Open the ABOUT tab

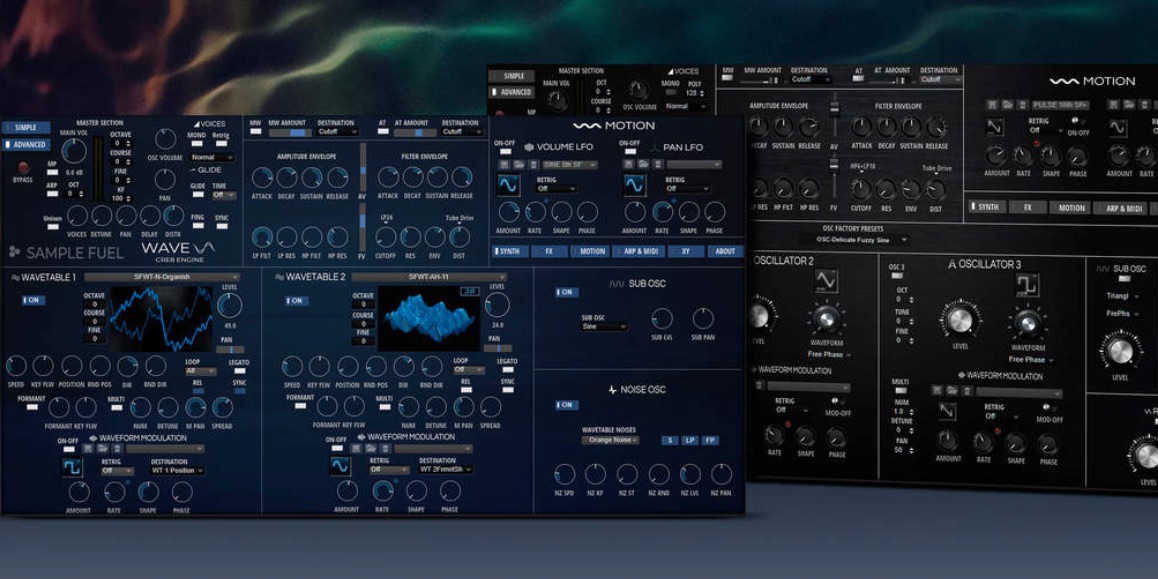point(725,251)
